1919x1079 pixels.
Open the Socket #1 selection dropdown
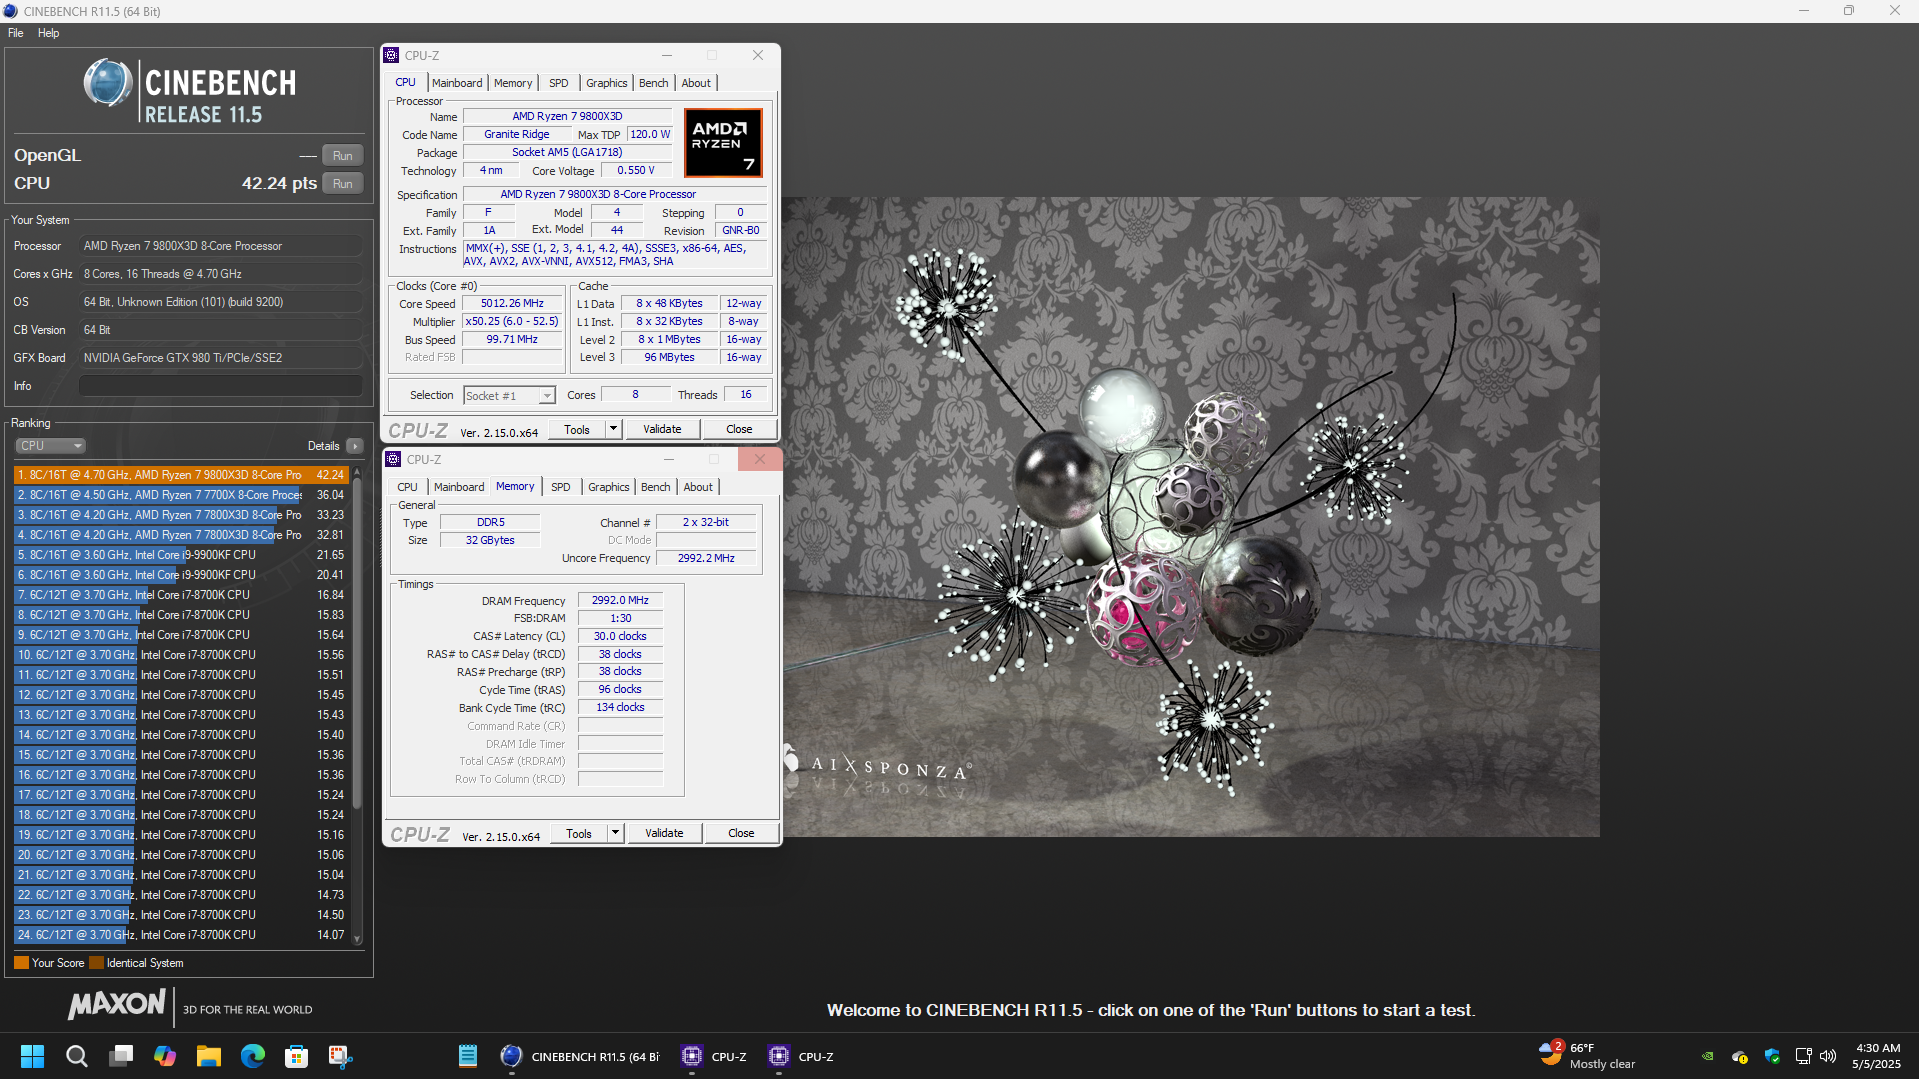coord(509,396)
